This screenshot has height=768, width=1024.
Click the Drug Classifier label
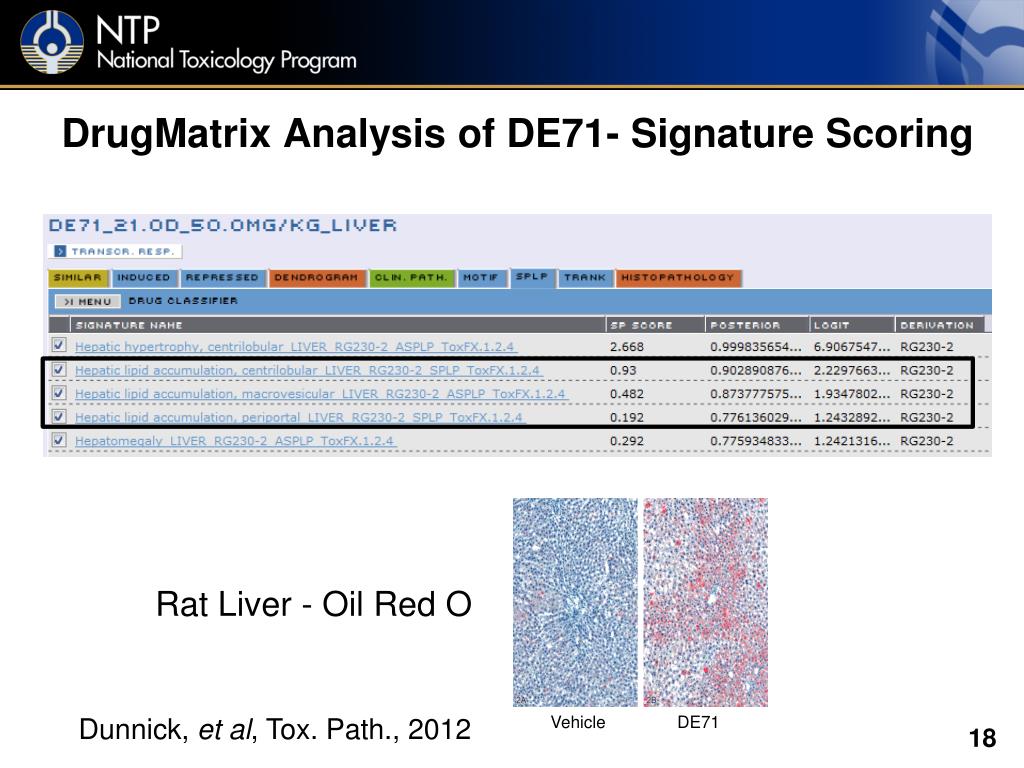click(184, 301)
